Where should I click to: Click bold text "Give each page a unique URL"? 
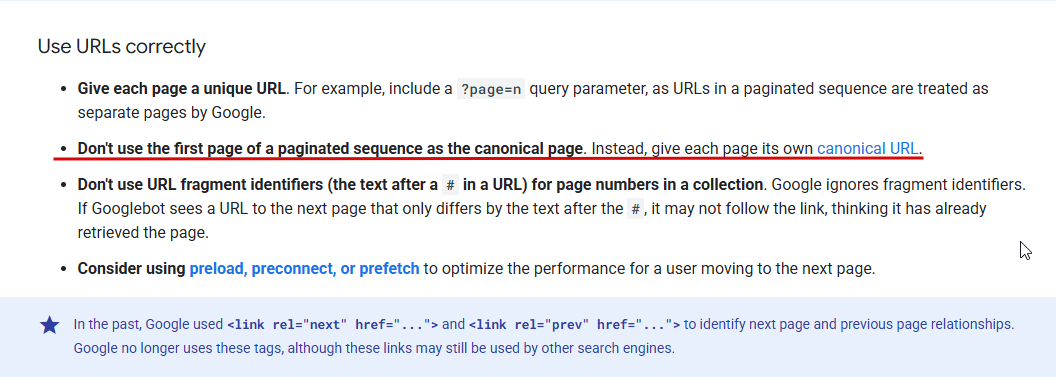(182, 88)
